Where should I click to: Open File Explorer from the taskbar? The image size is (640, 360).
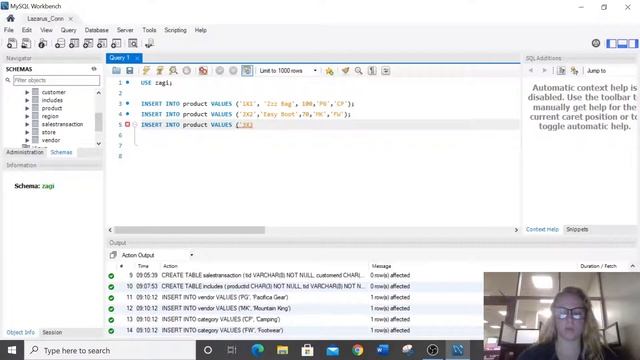coord(282,350)
